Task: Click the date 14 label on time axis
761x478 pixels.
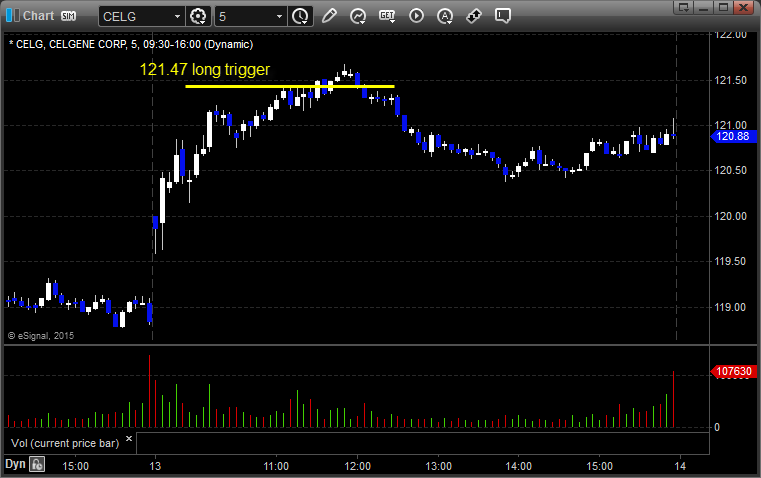Action: [x=680, y=466]
